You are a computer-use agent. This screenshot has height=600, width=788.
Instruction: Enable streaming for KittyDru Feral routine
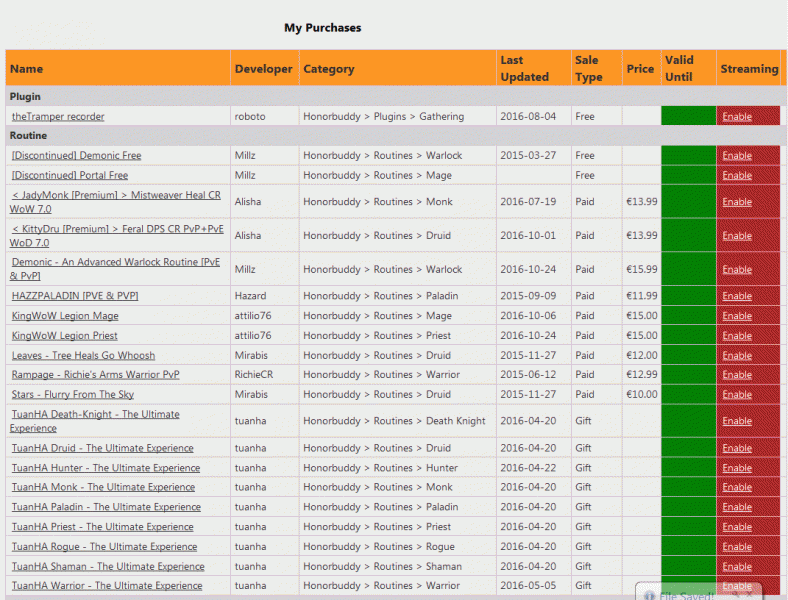737,236
